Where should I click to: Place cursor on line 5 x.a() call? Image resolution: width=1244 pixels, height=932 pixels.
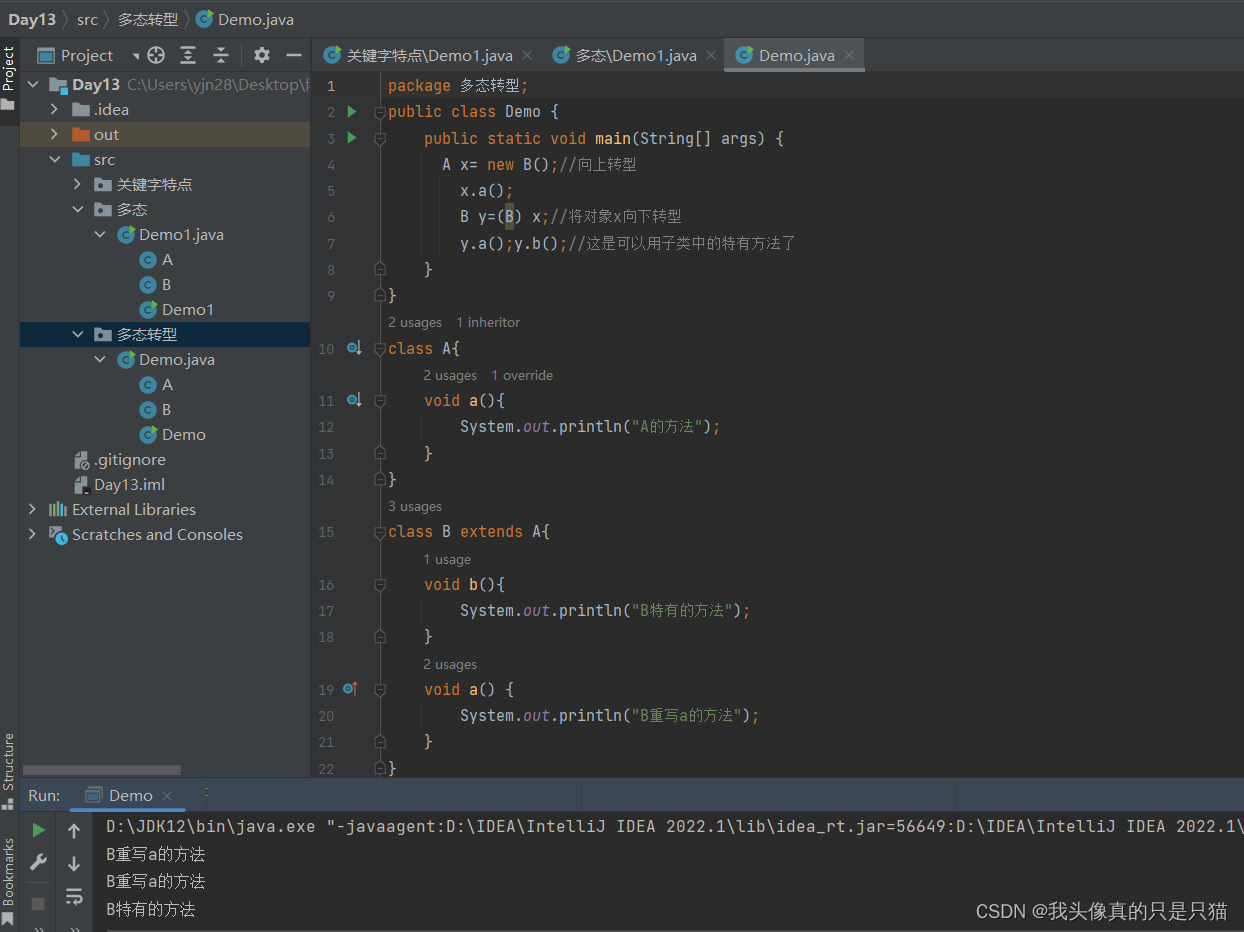pyautogui.click(x=486, y=191)
